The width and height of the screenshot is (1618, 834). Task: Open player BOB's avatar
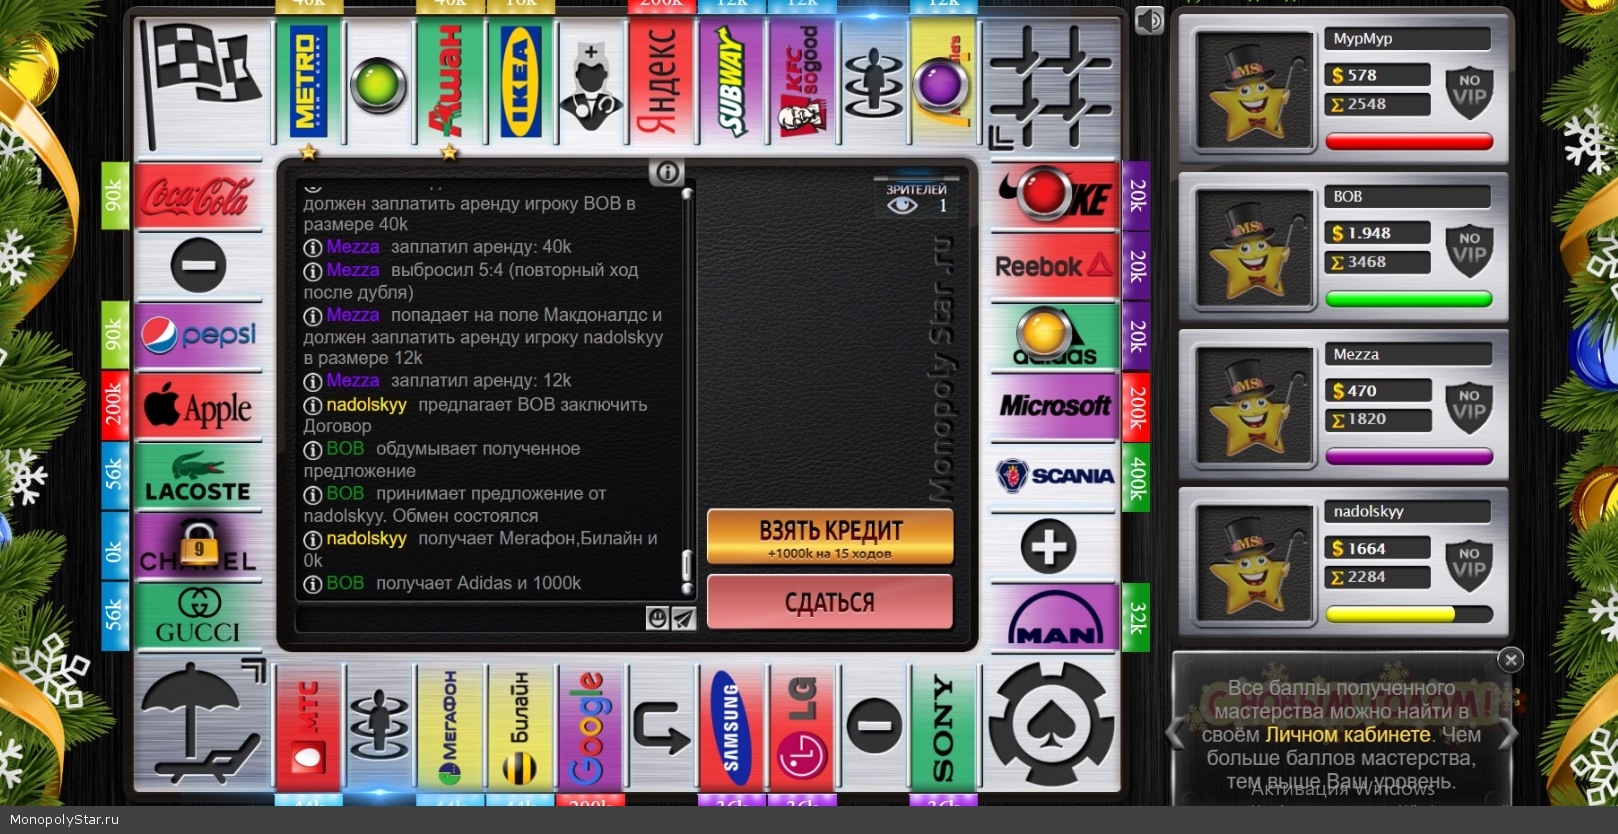pyautogui.click(x=1254, y=248)
